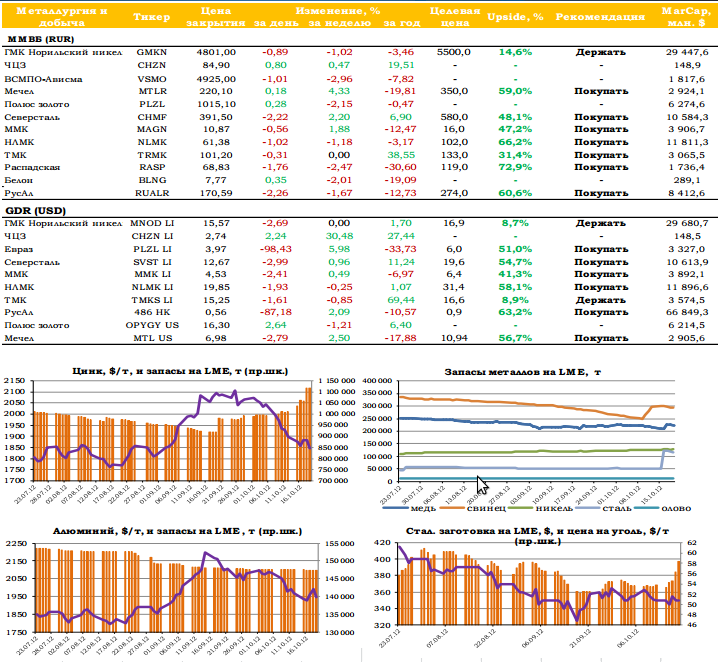This screenshot has width=718, height=666.
Task: Click the CHZN ticker cell
Action: click(x=152, y=65)
